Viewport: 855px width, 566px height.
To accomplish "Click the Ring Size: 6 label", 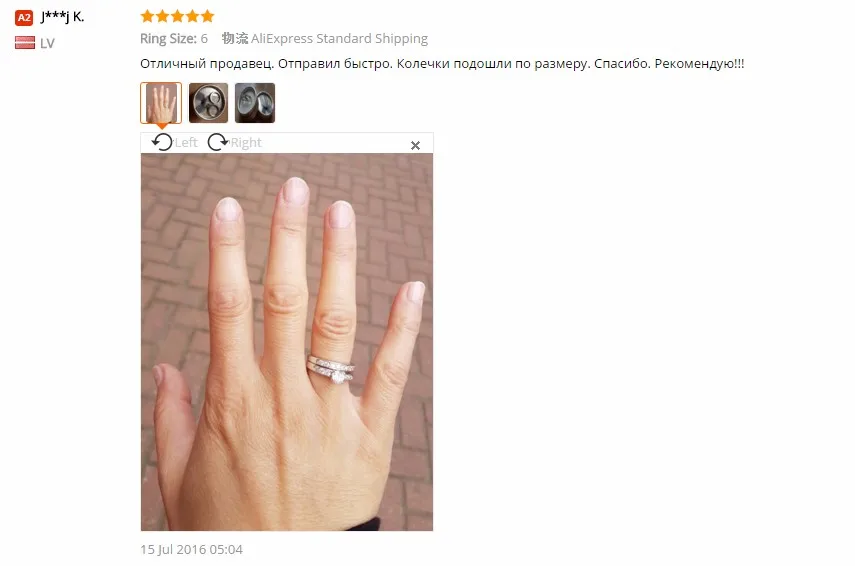I will tap(174, 39).
